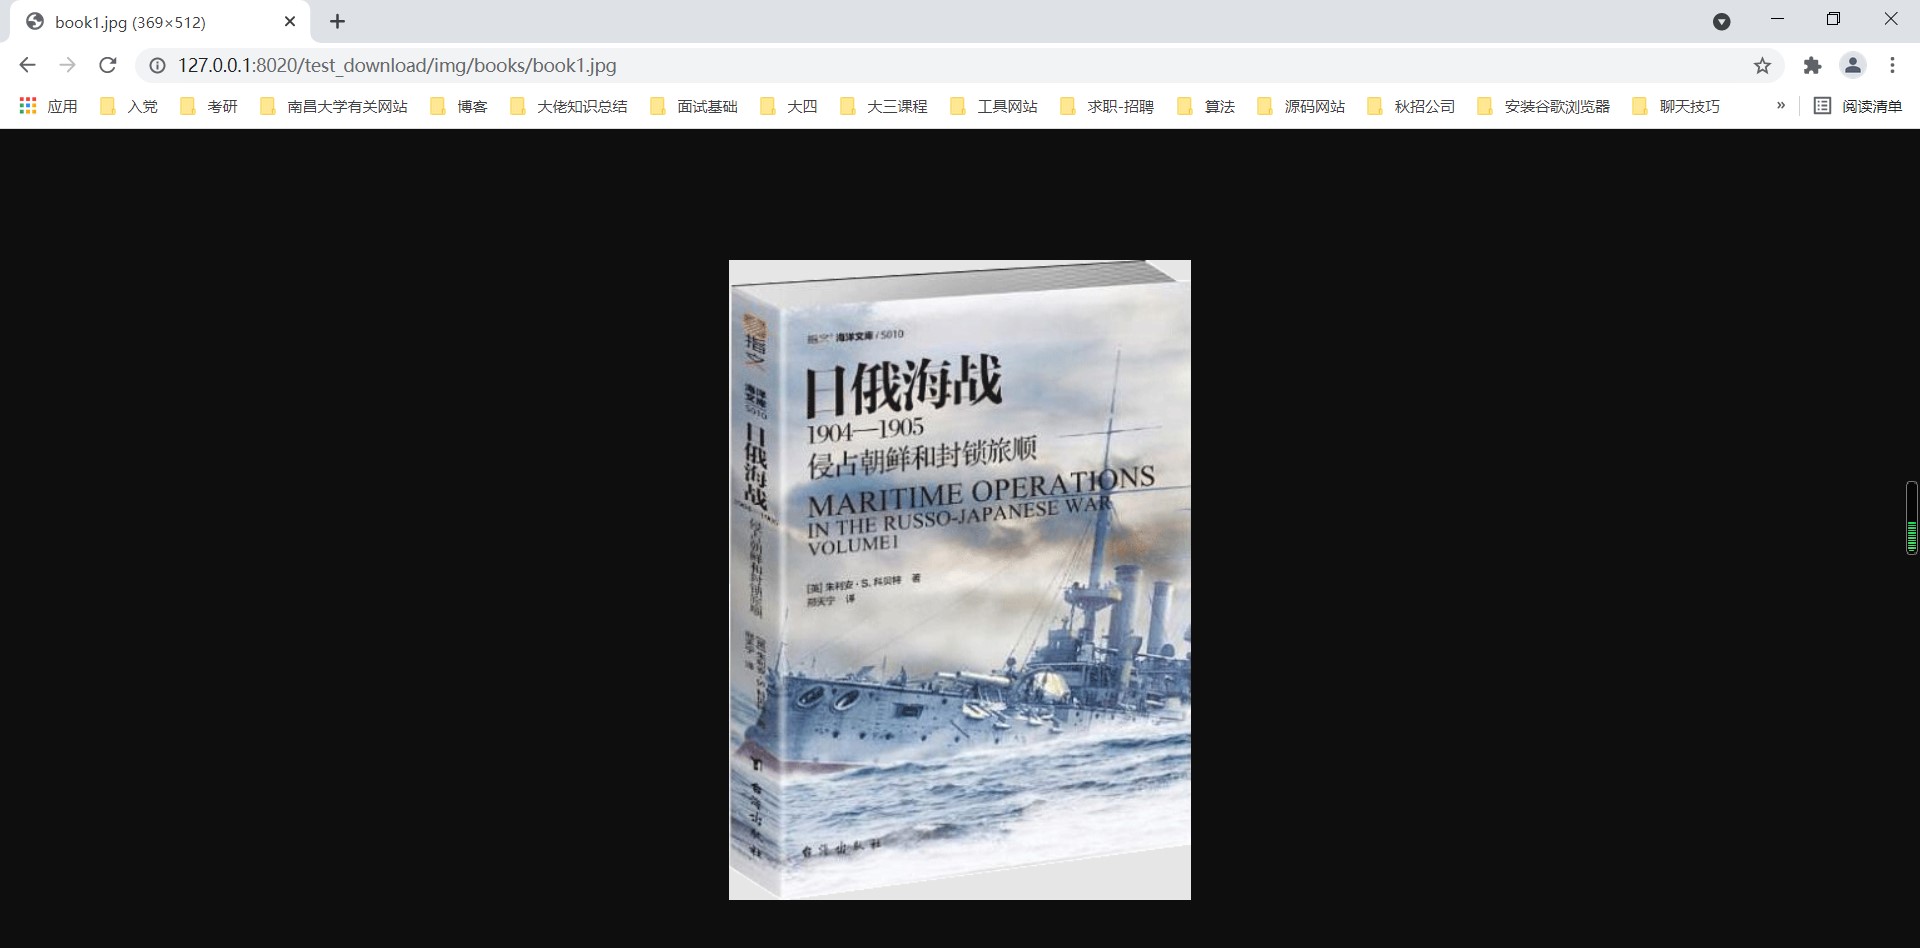The height and width of the screenshot is (948, 1920).
Task: Open the 求职-招聘 bookmark folder
Action: point(1107,106)
